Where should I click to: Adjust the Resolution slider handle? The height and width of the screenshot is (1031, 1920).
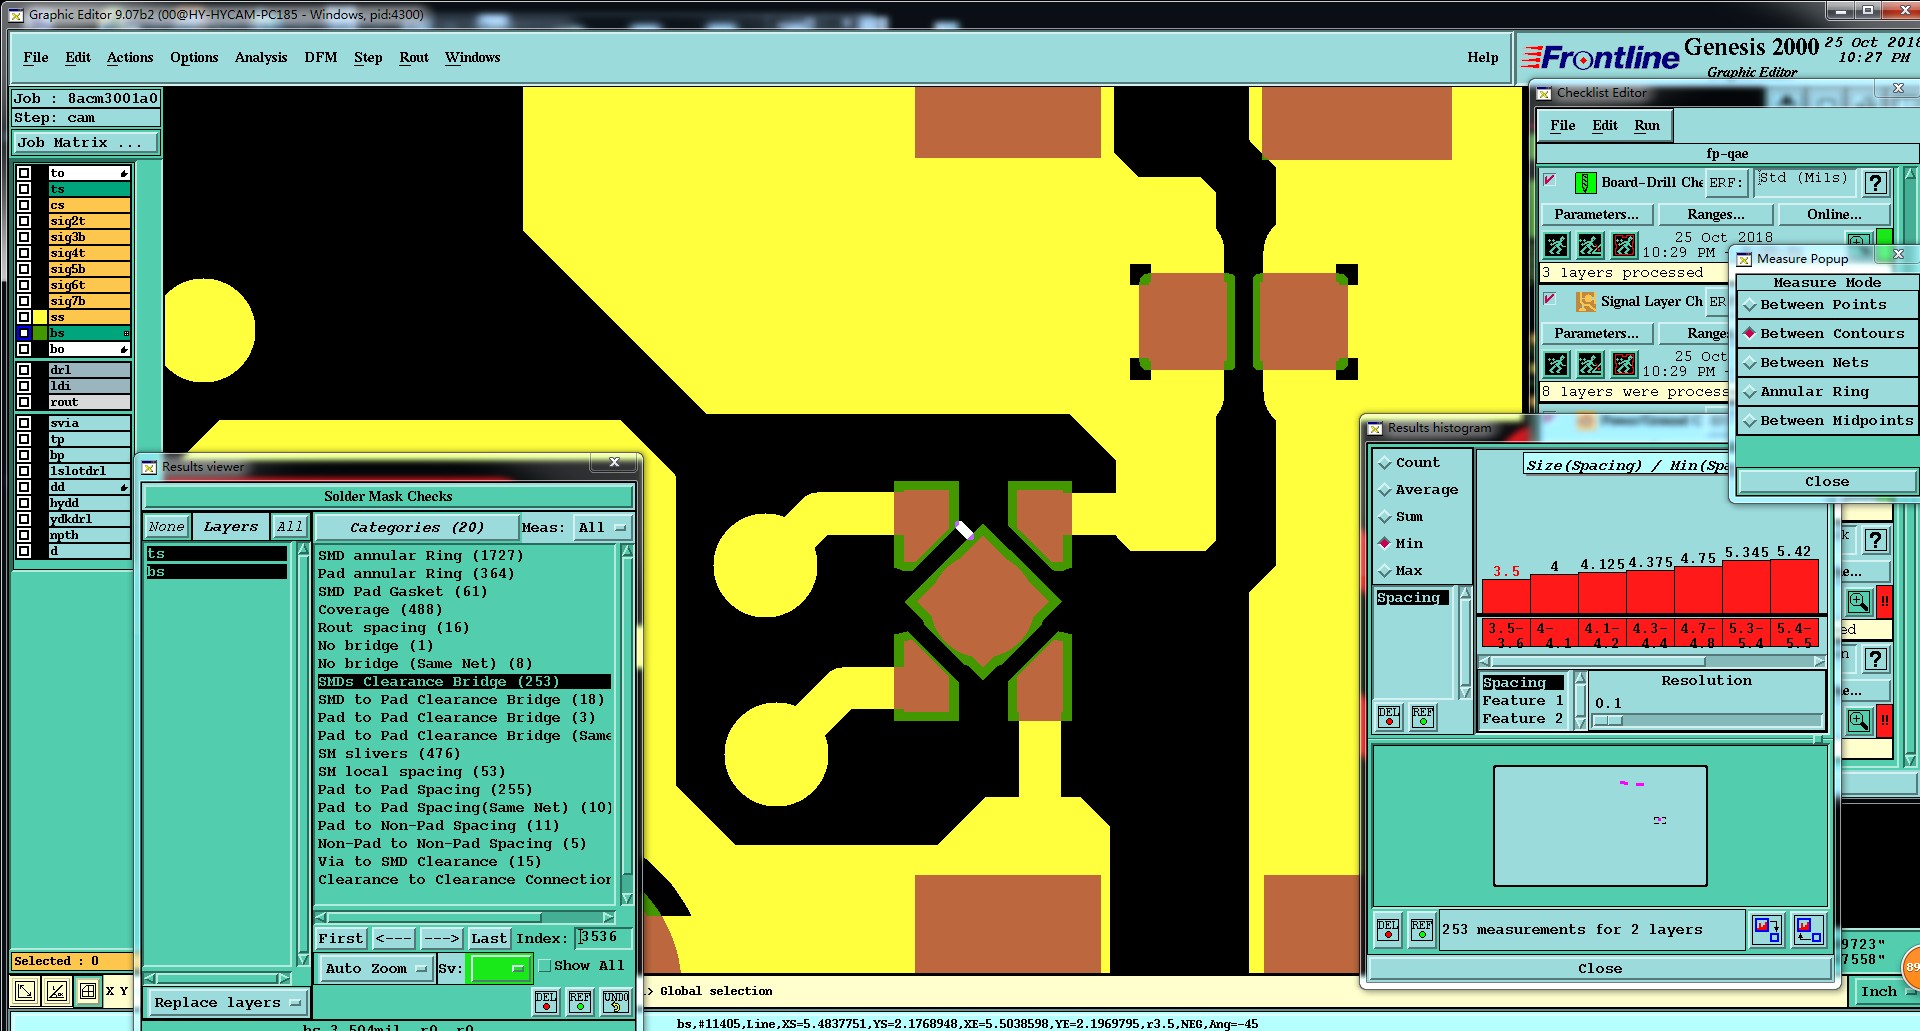pyautogui.click(x=1608, y=721)
